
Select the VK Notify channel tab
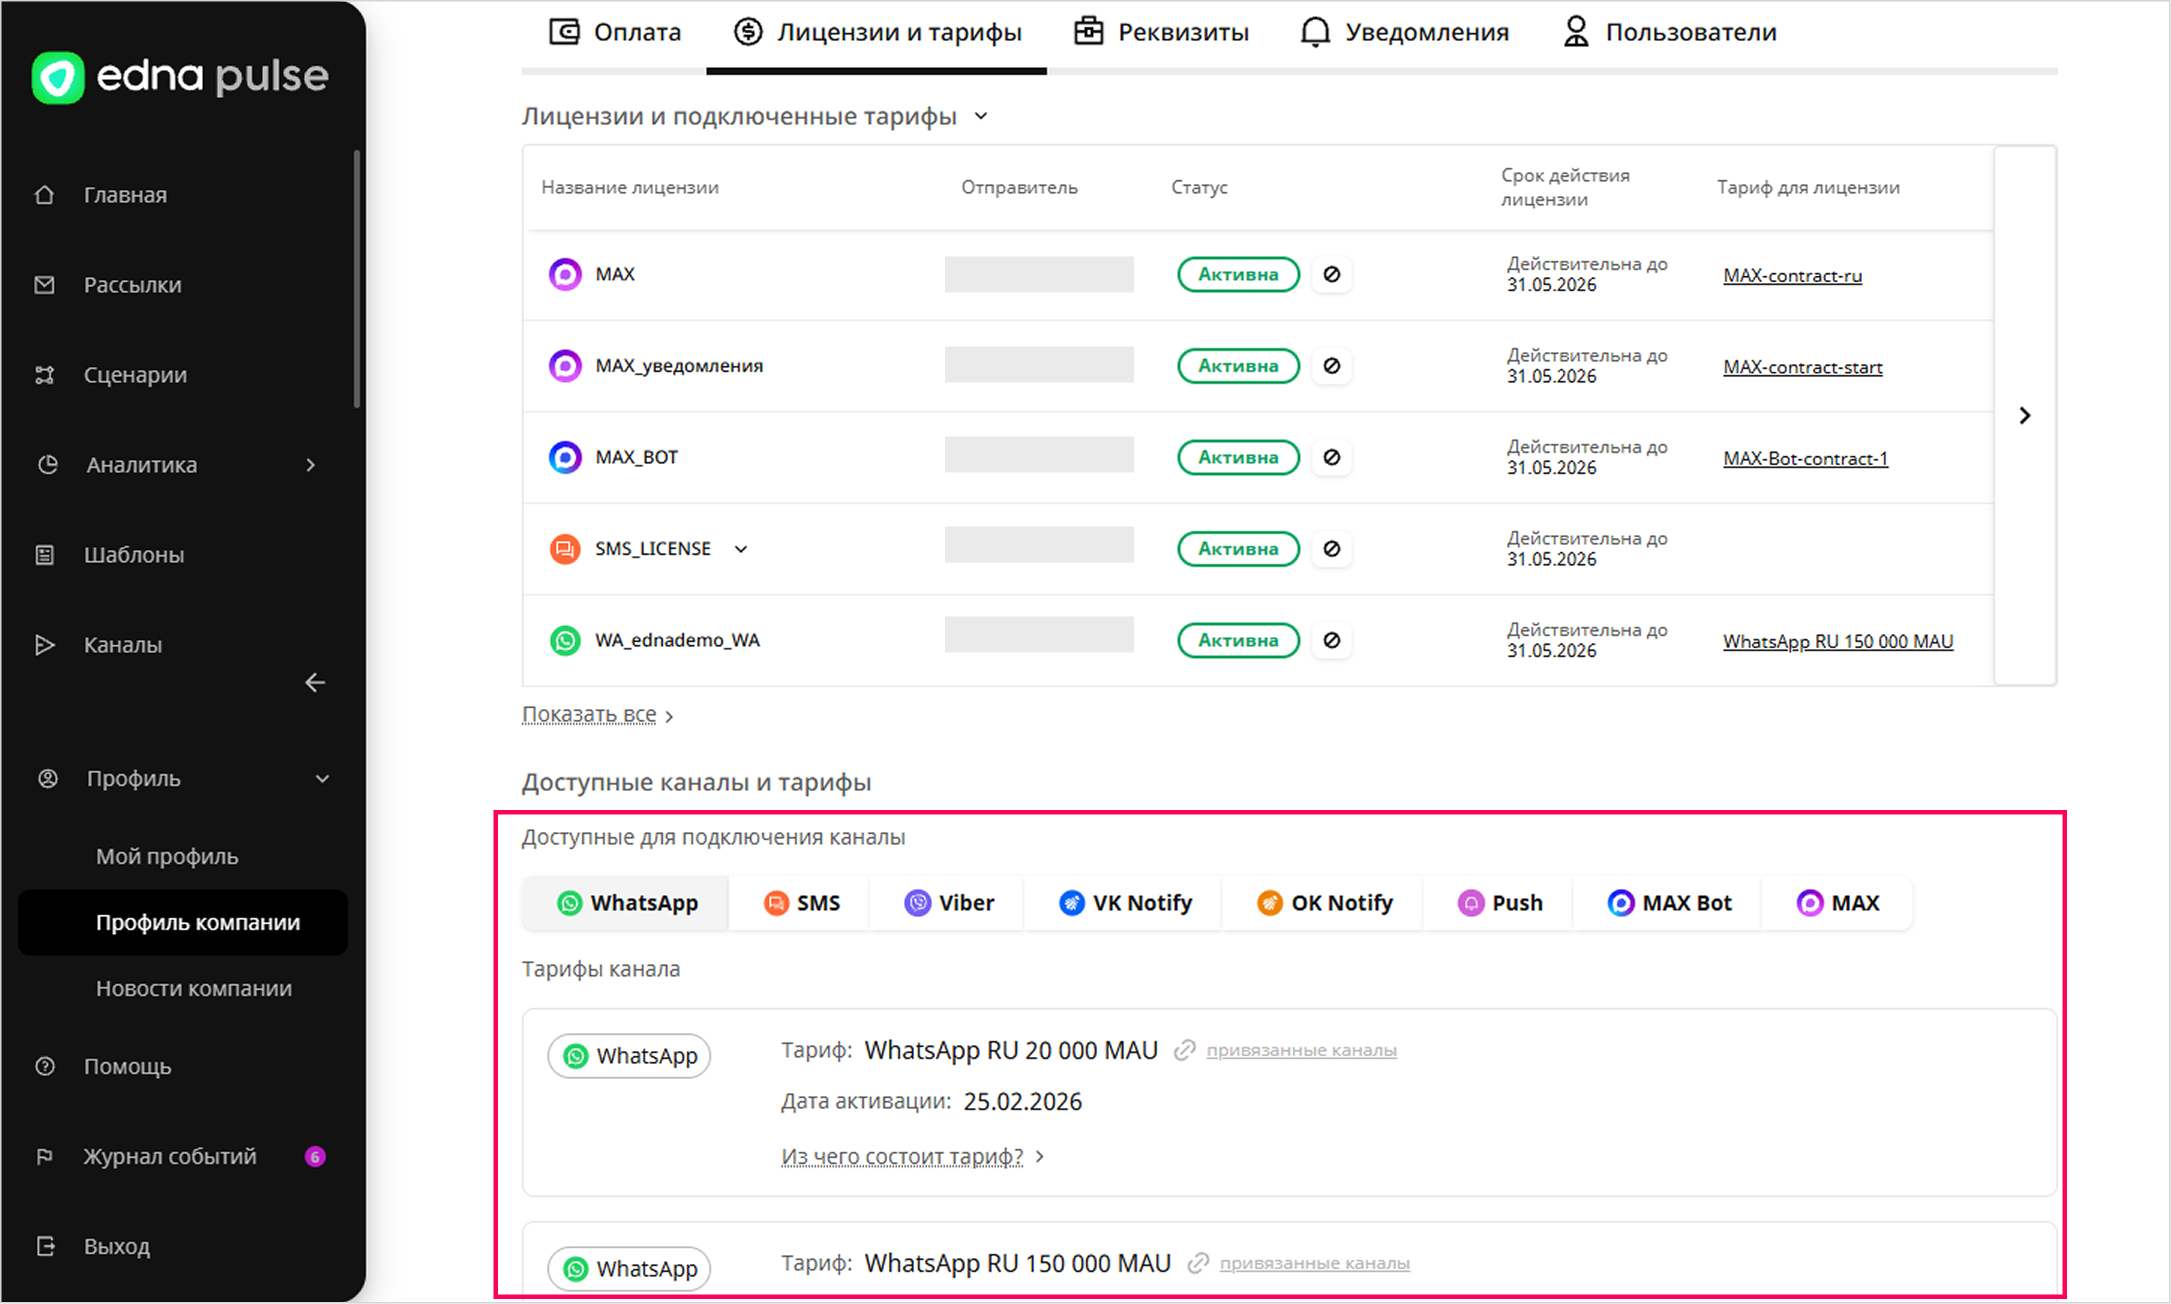1125,903
